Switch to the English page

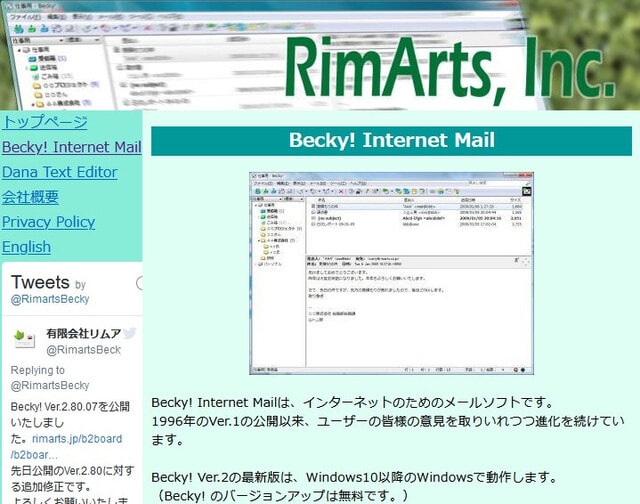pyautogui.click(x=27, y=247)
